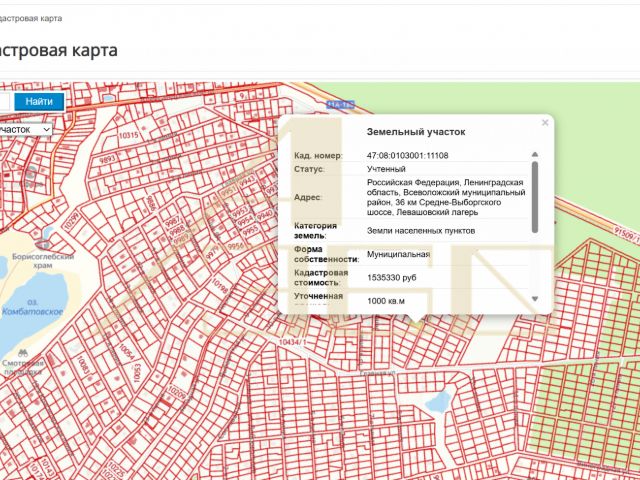
Task: Click the Найти search button
Action: point(39,102)
